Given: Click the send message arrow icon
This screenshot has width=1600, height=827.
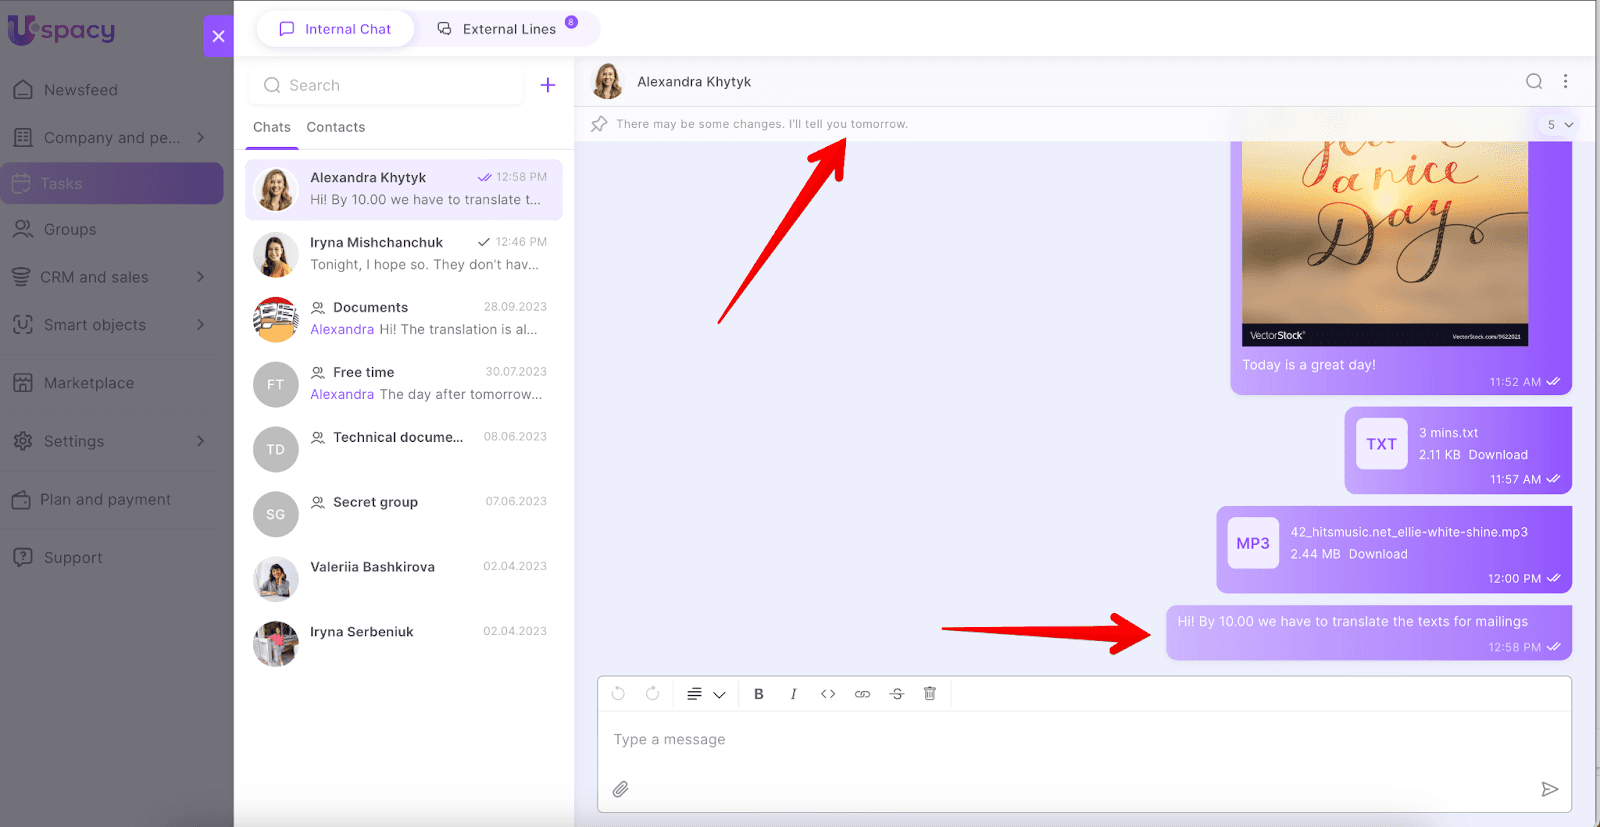Looking at the screenshot, I should point(1549,789).
